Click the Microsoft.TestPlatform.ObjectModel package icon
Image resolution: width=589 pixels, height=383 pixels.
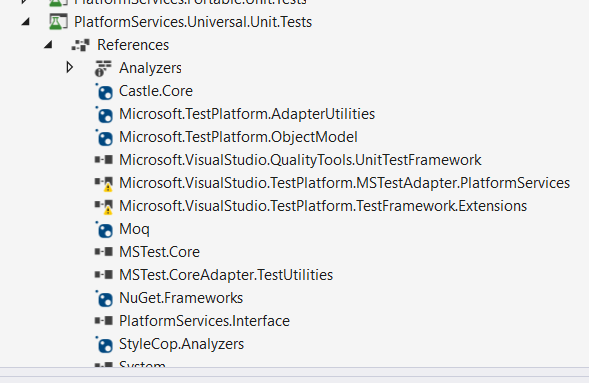pyautogui.click(x=104, y=137)
